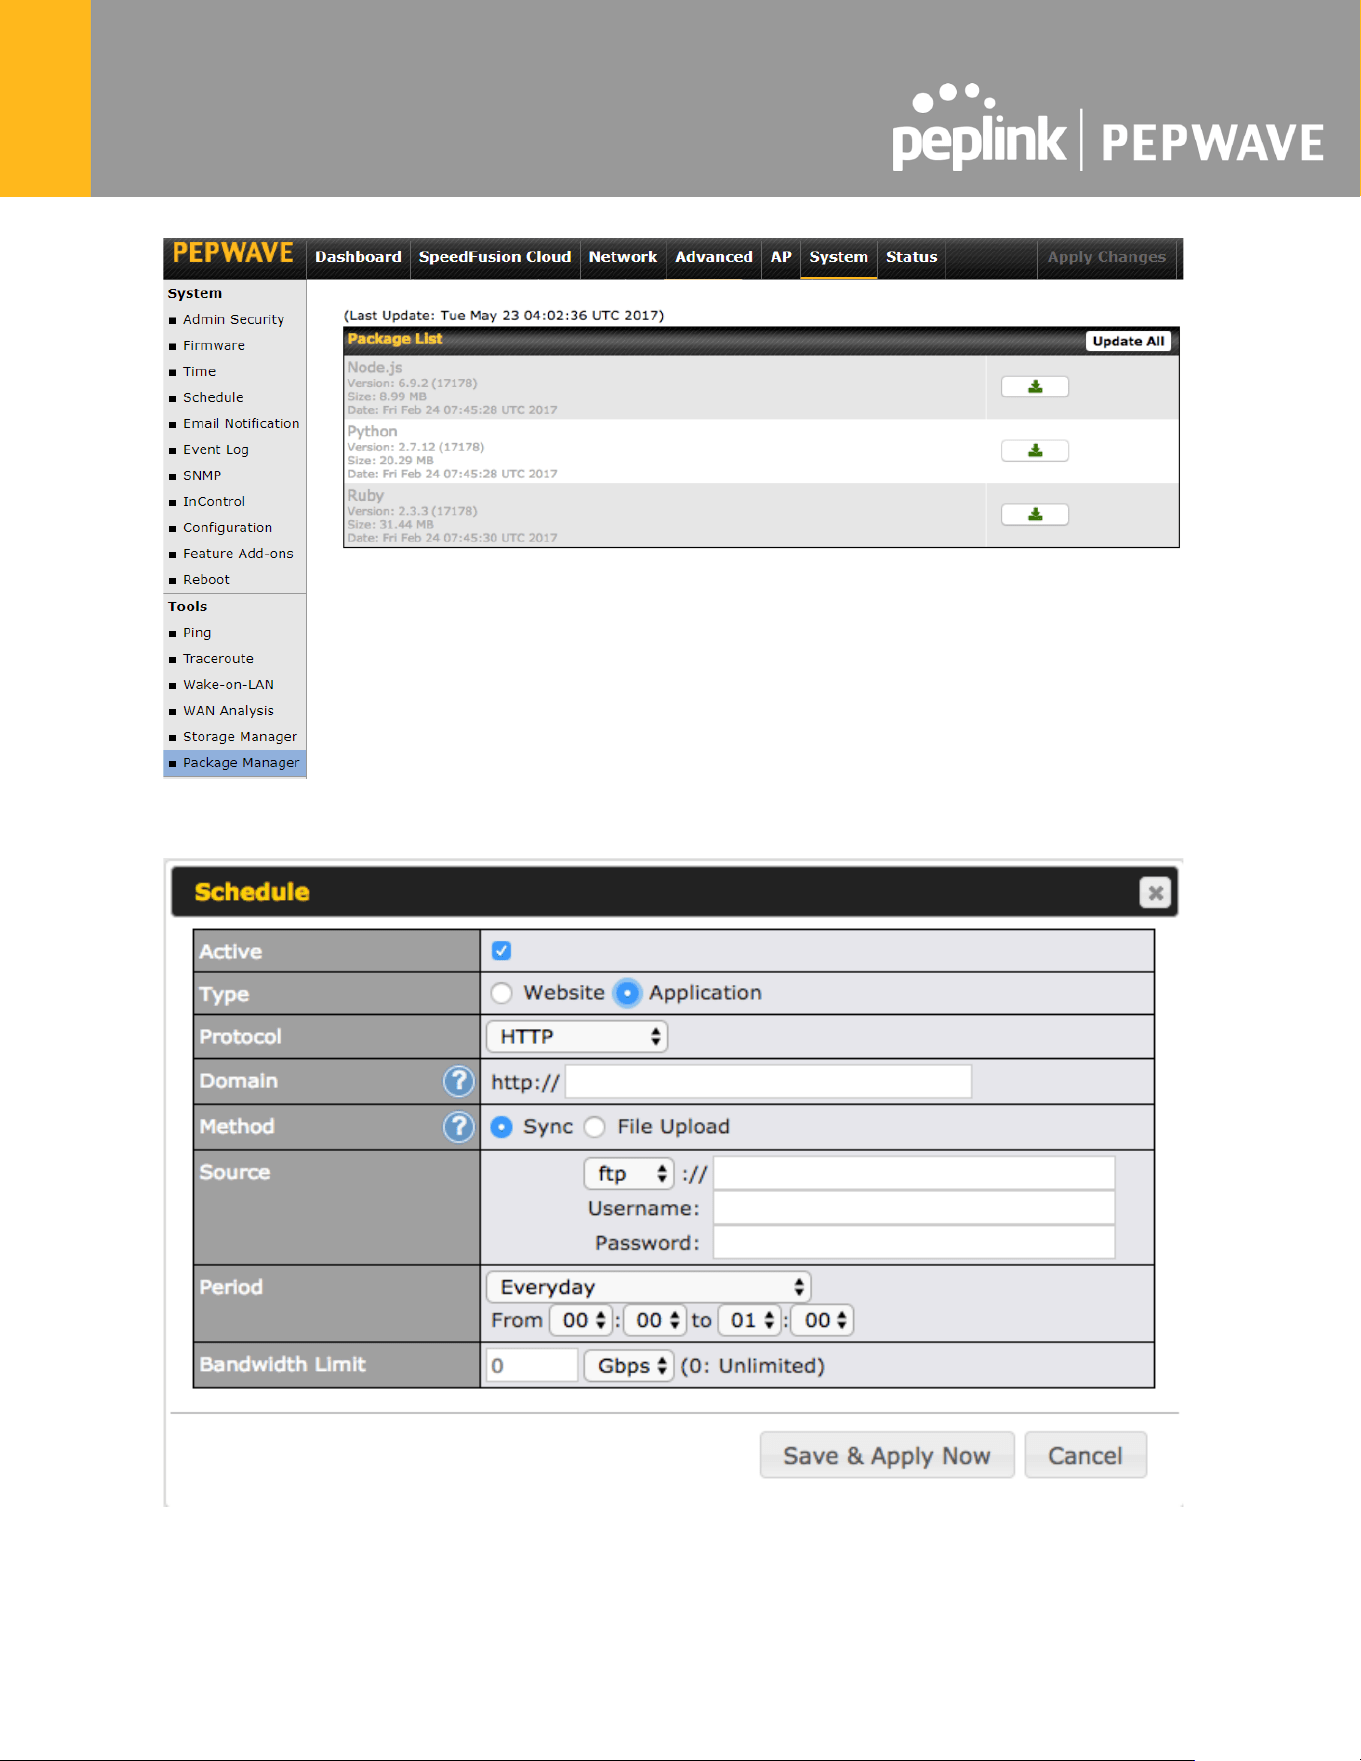Select the Application type radio button

pyautogui.click(x=627, y=993)
